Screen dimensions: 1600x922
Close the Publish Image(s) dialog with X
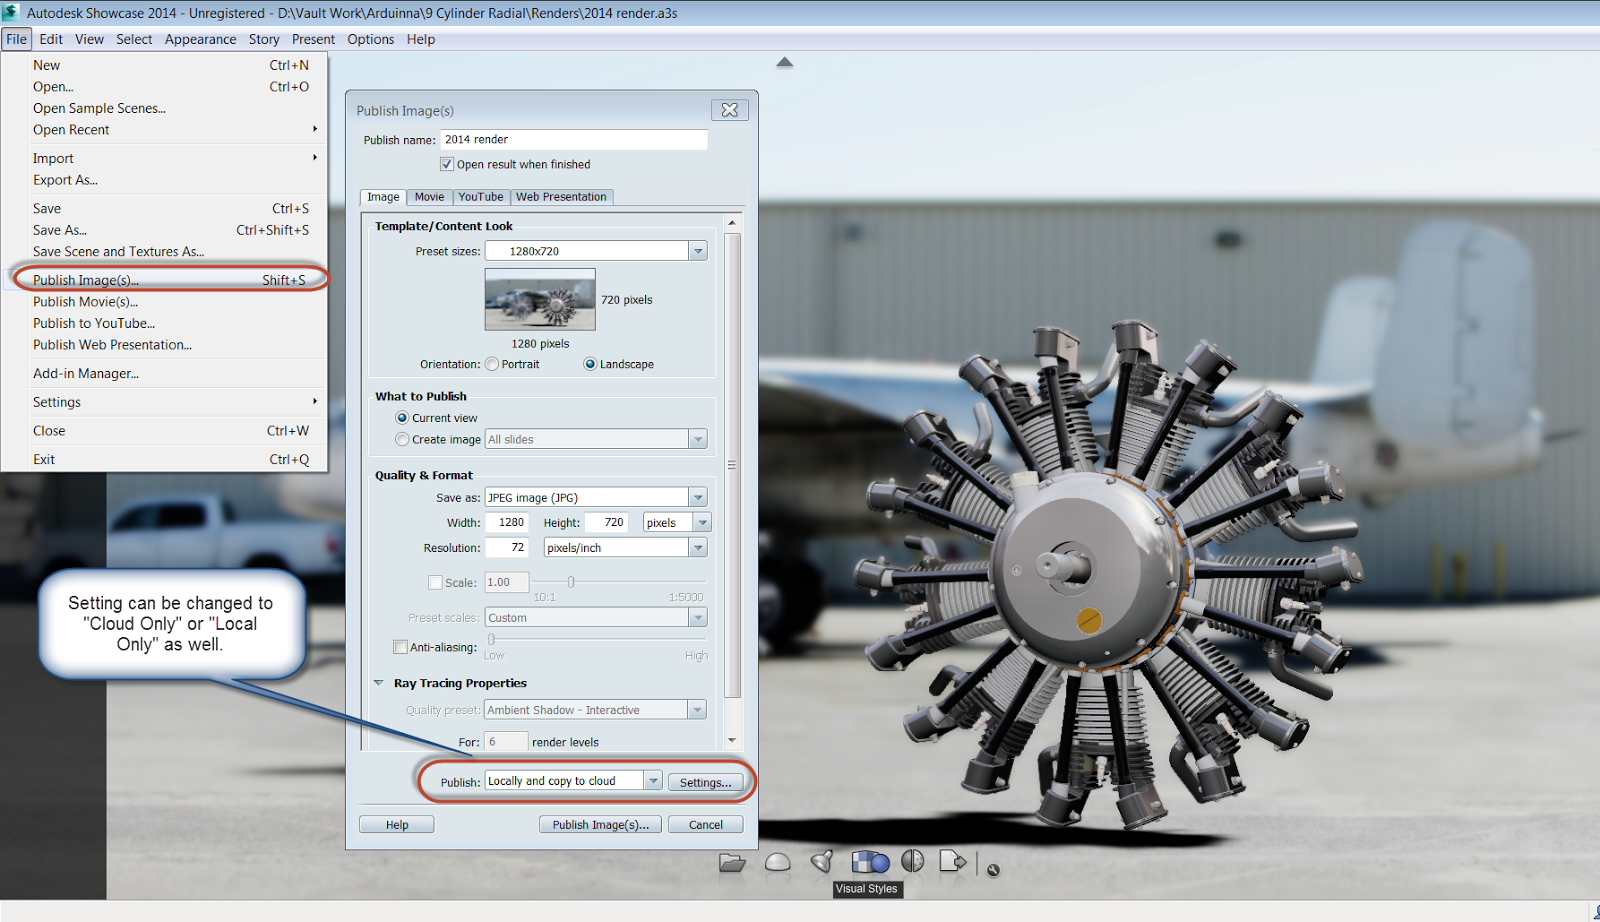[x=730, y=110]
